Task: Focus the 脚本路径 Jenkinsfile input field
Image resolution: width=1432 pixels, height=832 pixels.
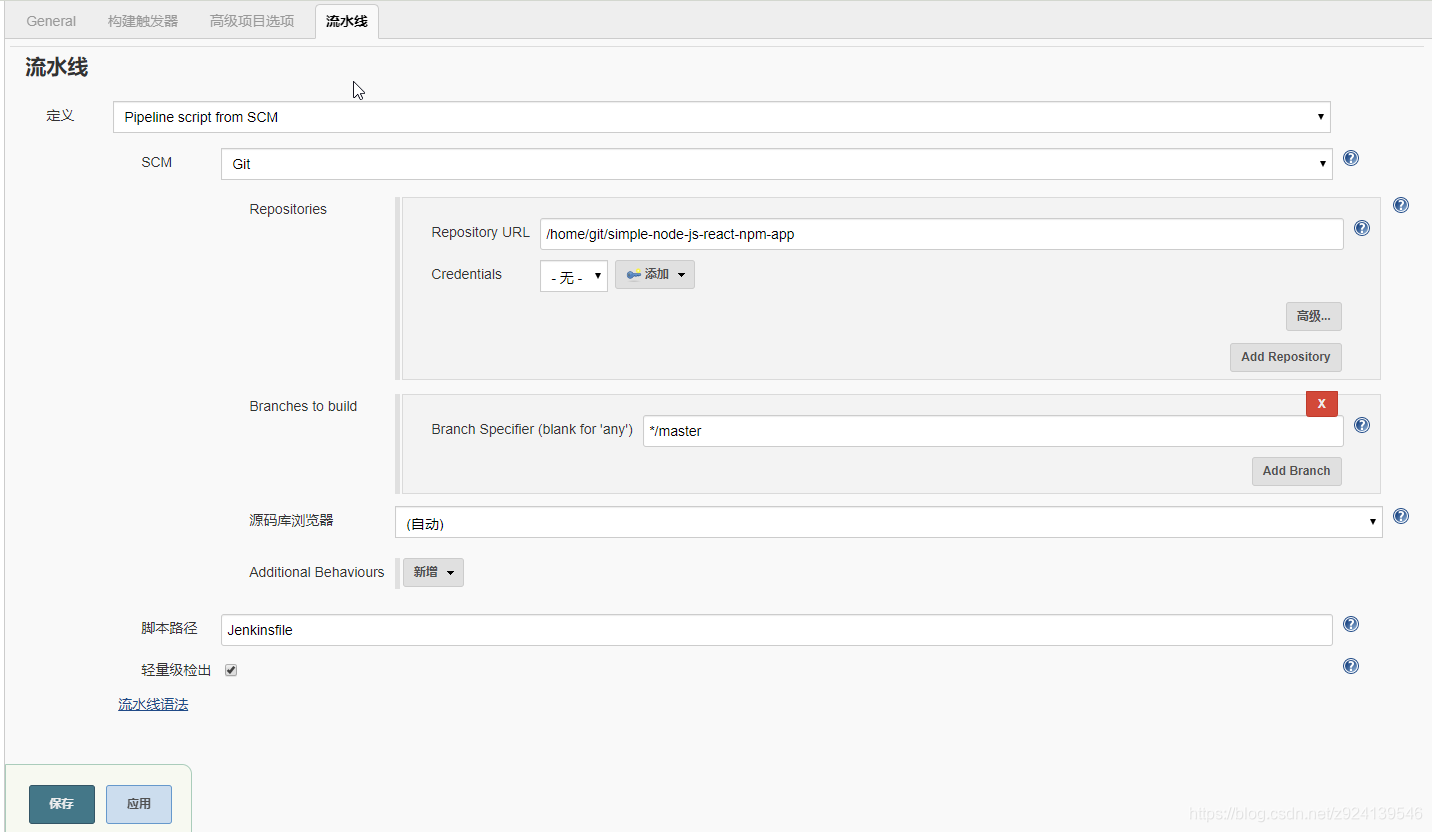Action: 777,630
